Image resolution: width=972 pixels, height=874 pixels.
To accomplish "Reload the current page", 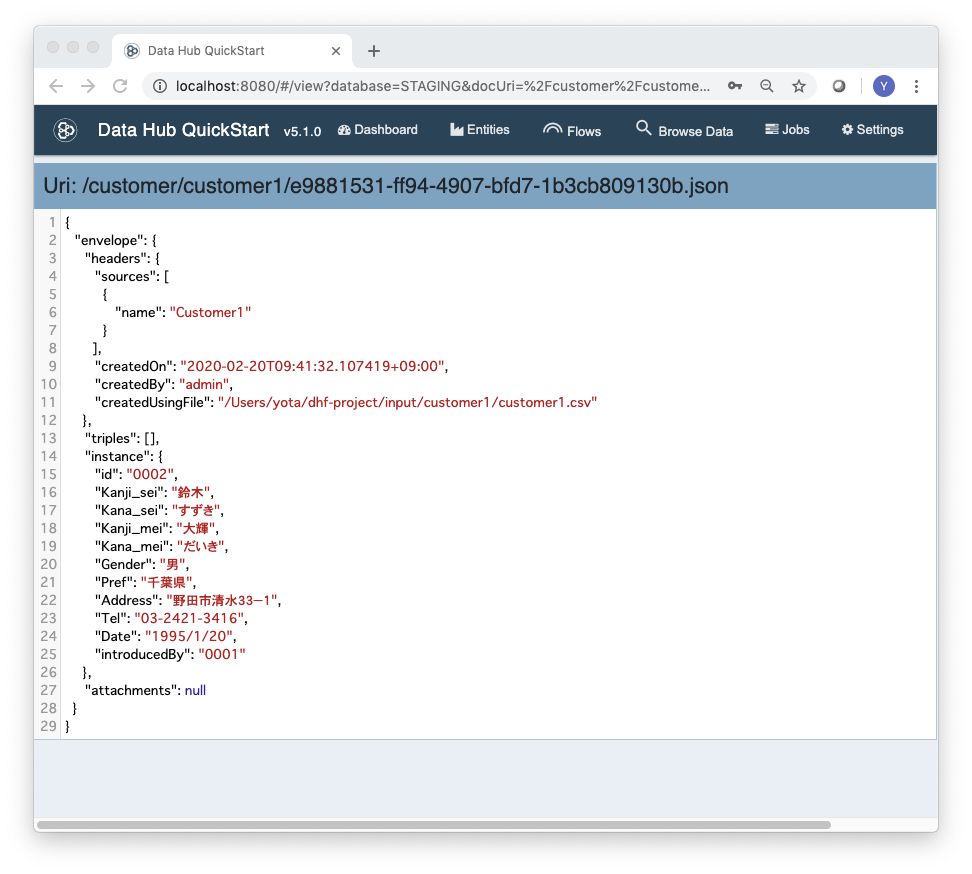I will [x=120, y=86].
